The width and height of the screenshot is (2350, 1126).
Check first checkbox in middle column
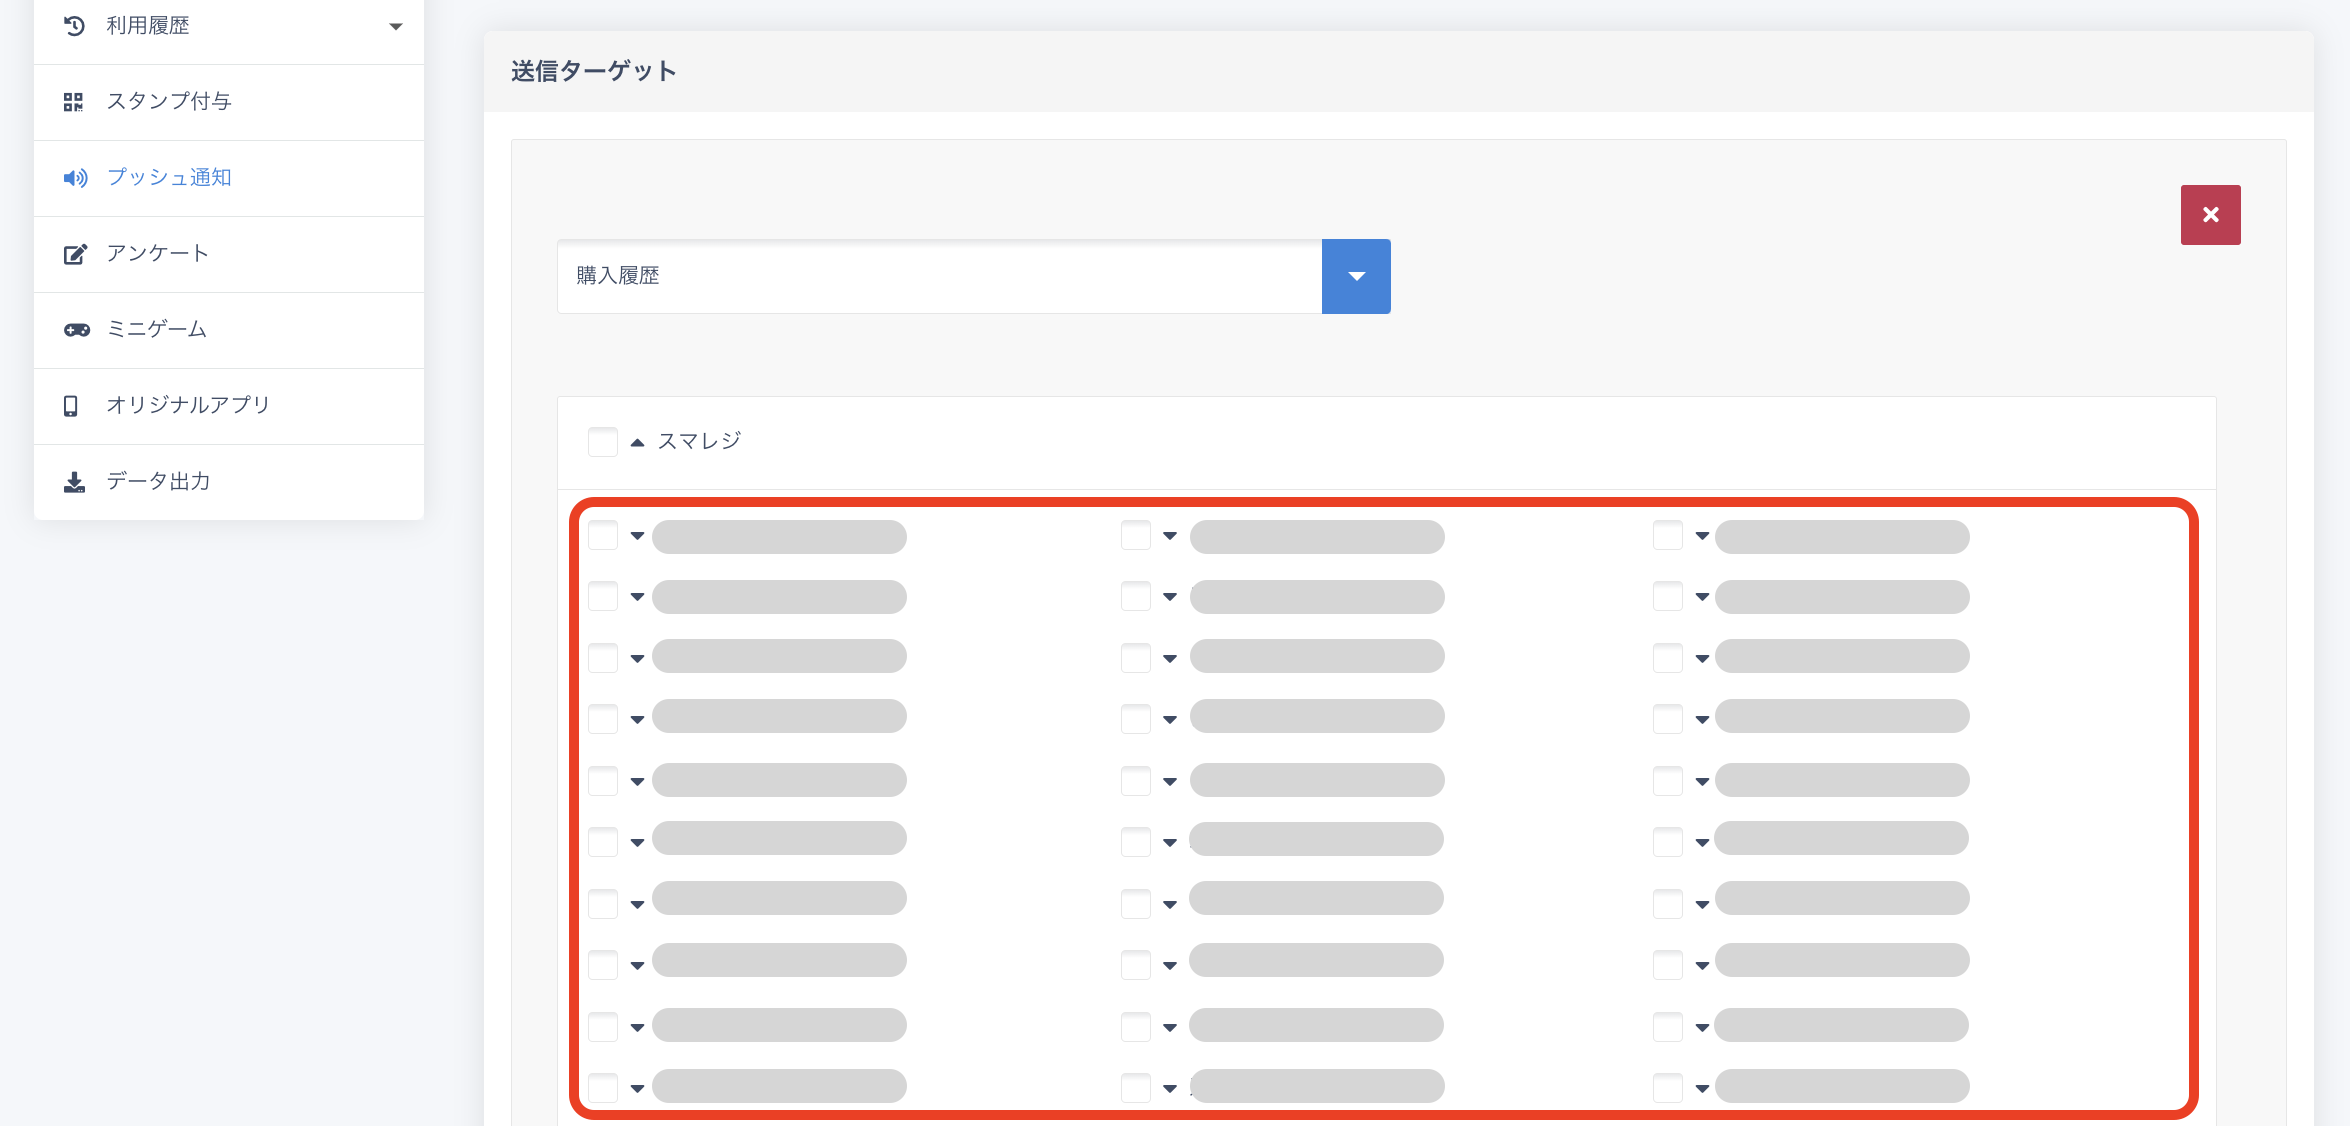(1136, 536)
